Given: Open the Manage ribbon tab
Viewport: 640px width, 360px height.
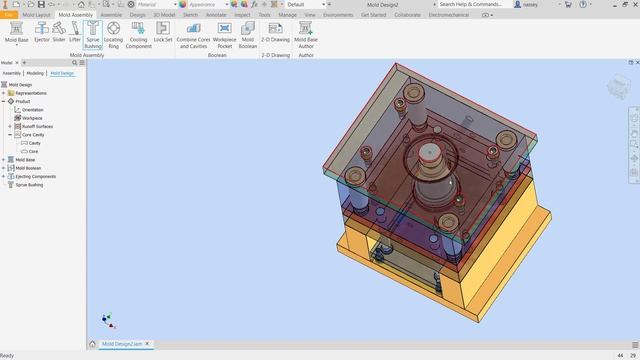Looking at the screenshot, I should click(x=287, y=15).
